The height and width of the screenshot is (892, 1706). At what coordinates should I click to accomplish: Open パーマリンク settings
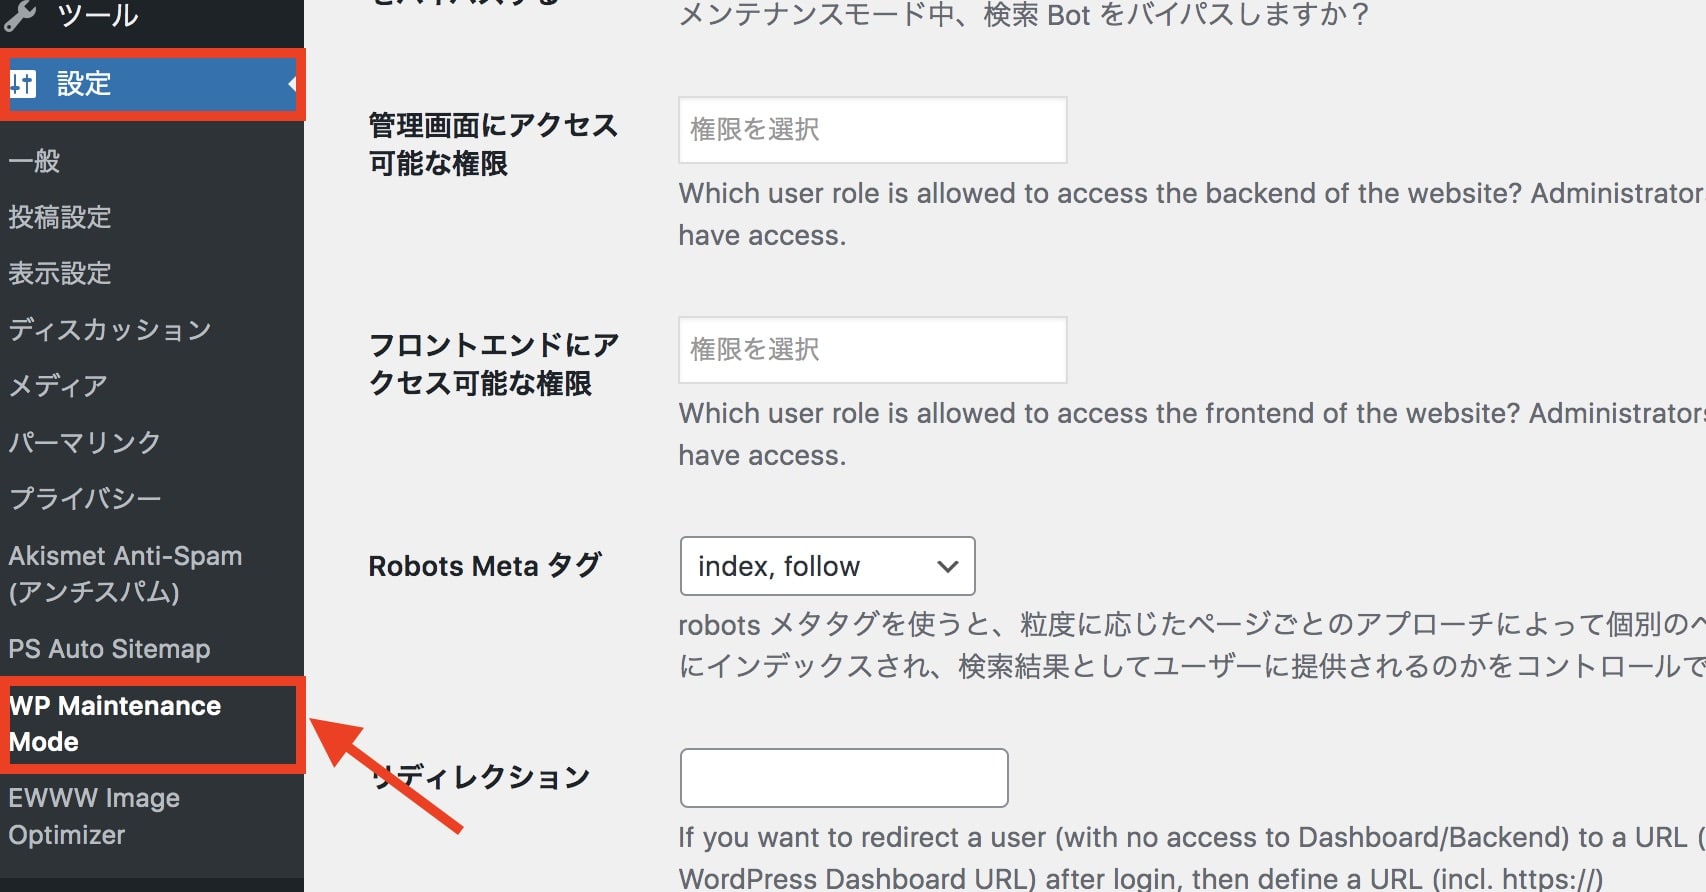pyautogui.click(x=85, y=442)
